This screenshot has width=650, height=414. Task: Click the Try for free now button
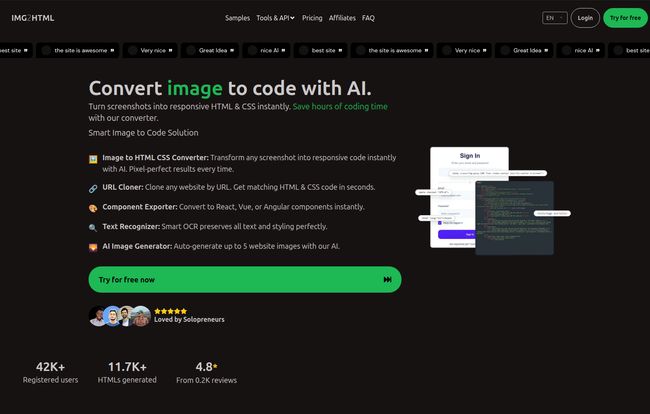(245, 280)
